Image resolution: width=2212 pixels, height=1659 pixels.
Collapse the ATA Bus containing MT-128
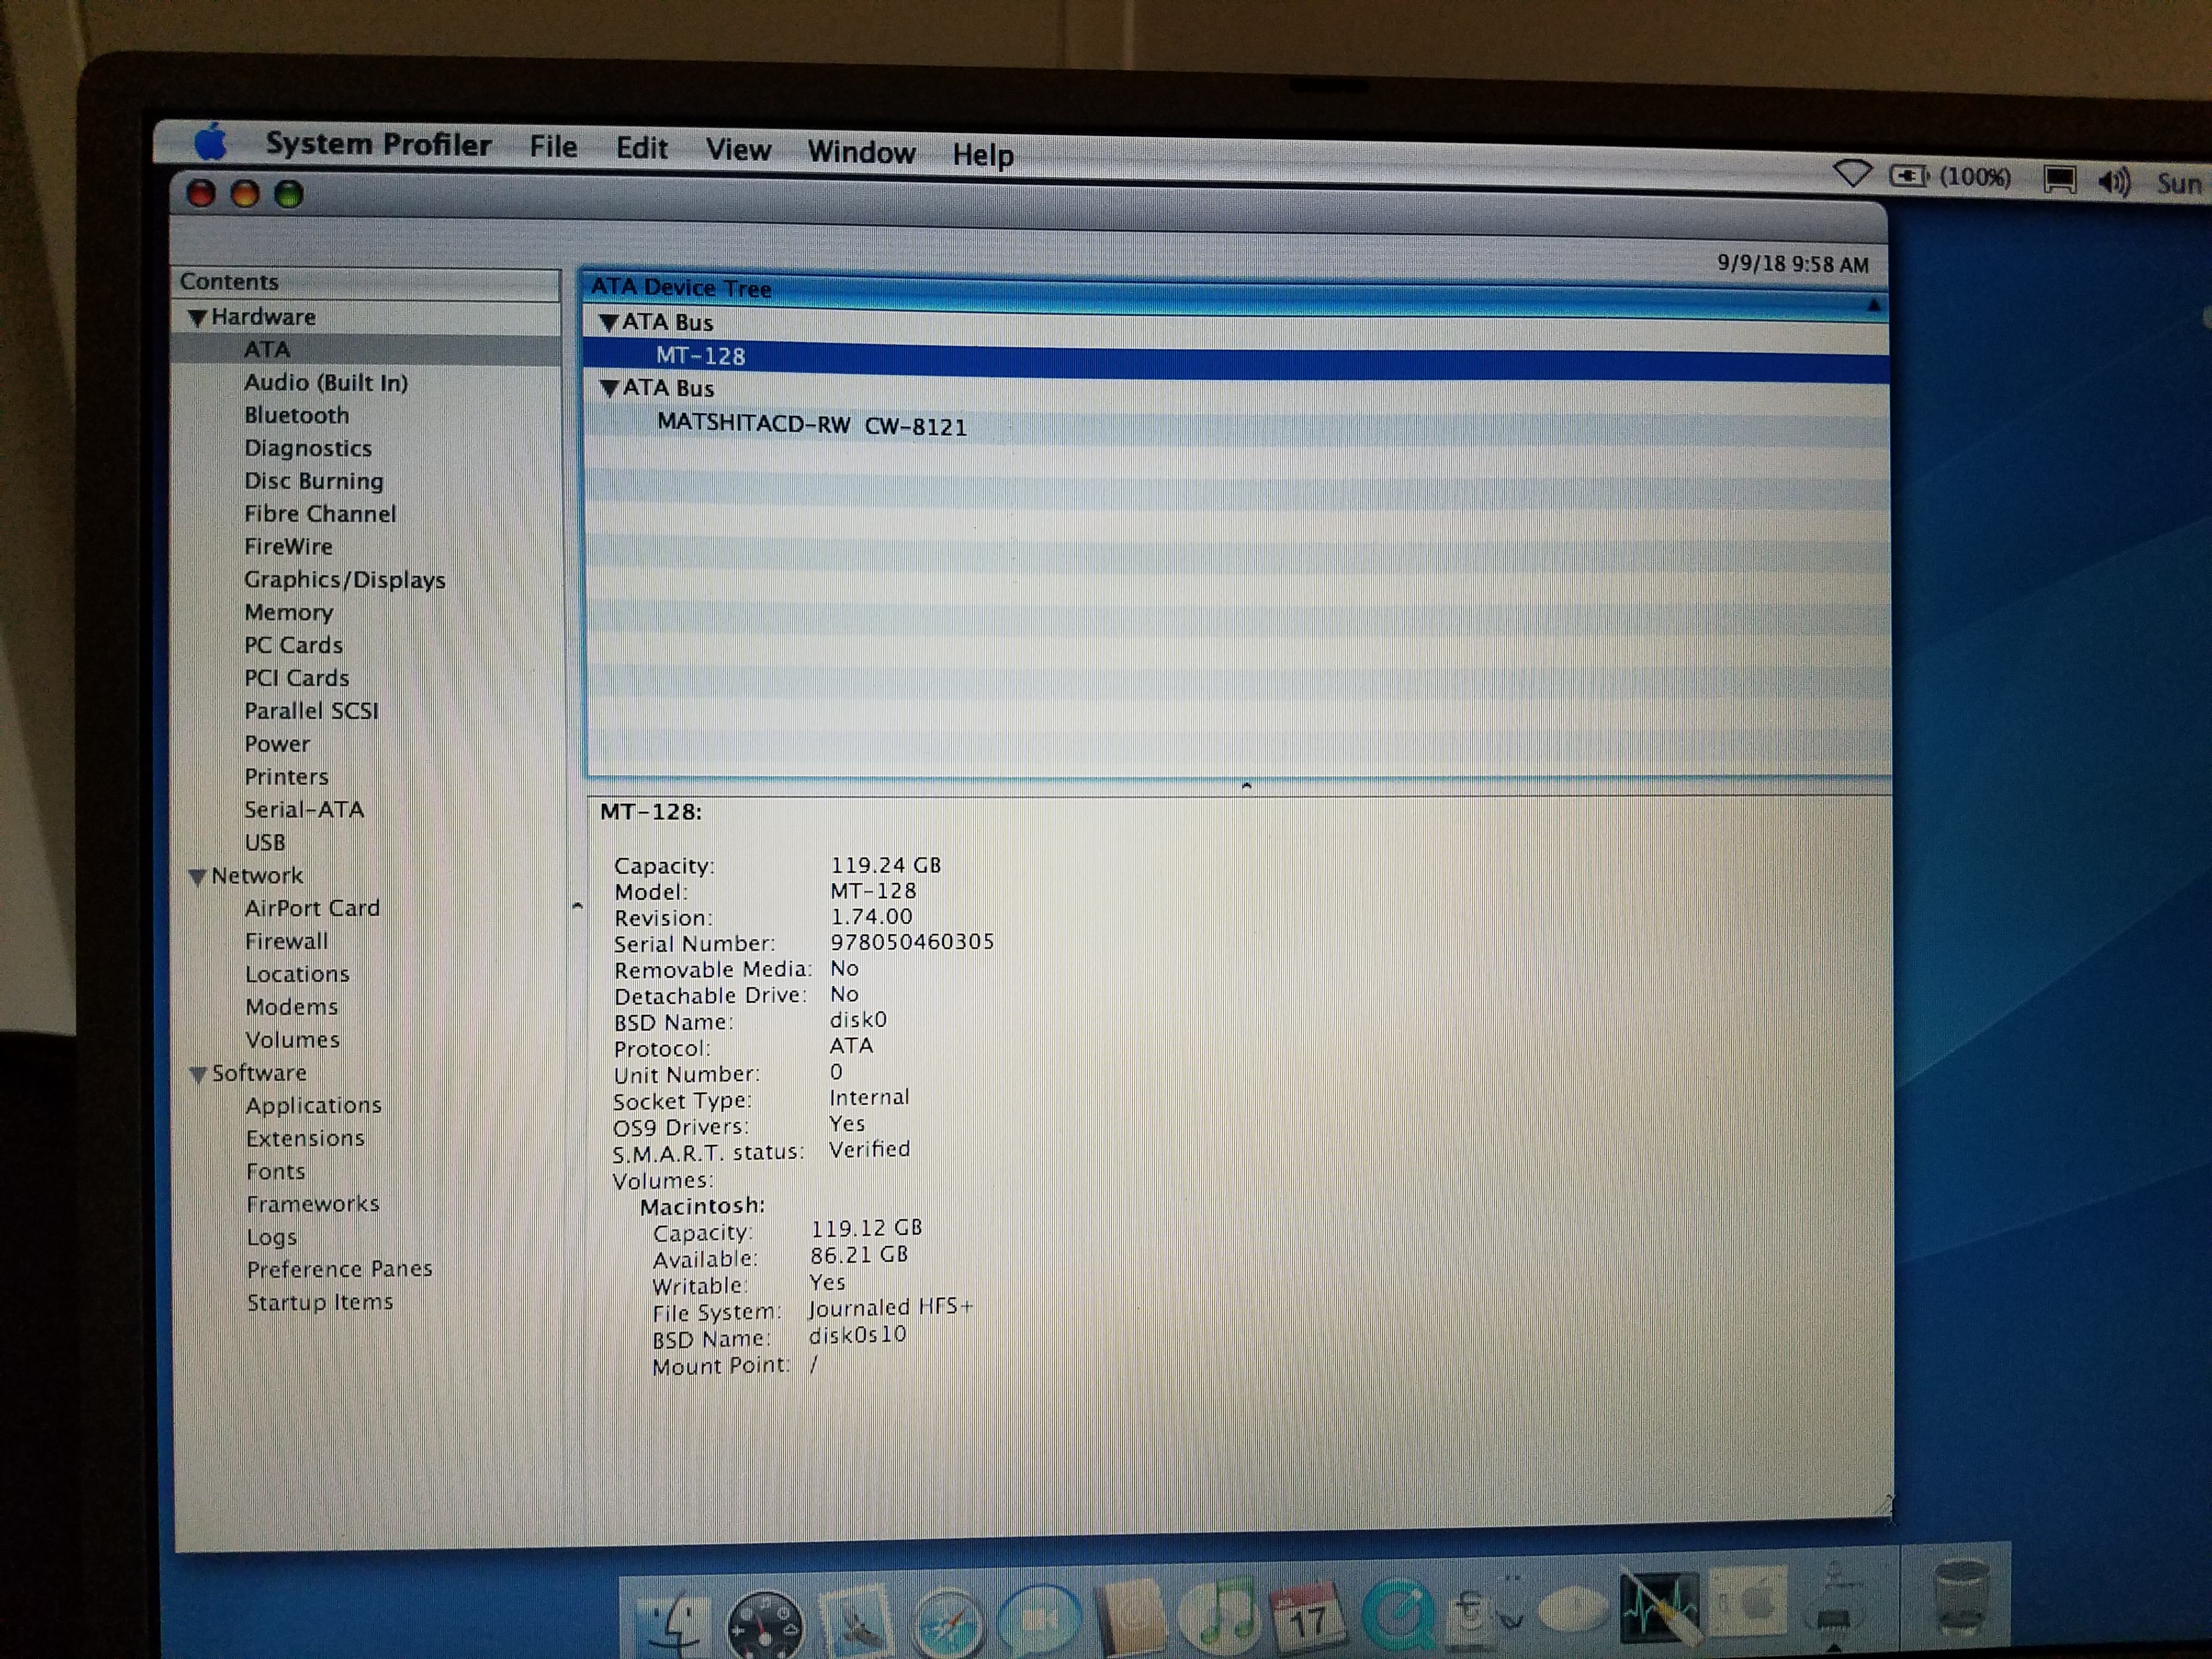pyautogui.click(x=609, y=323)
